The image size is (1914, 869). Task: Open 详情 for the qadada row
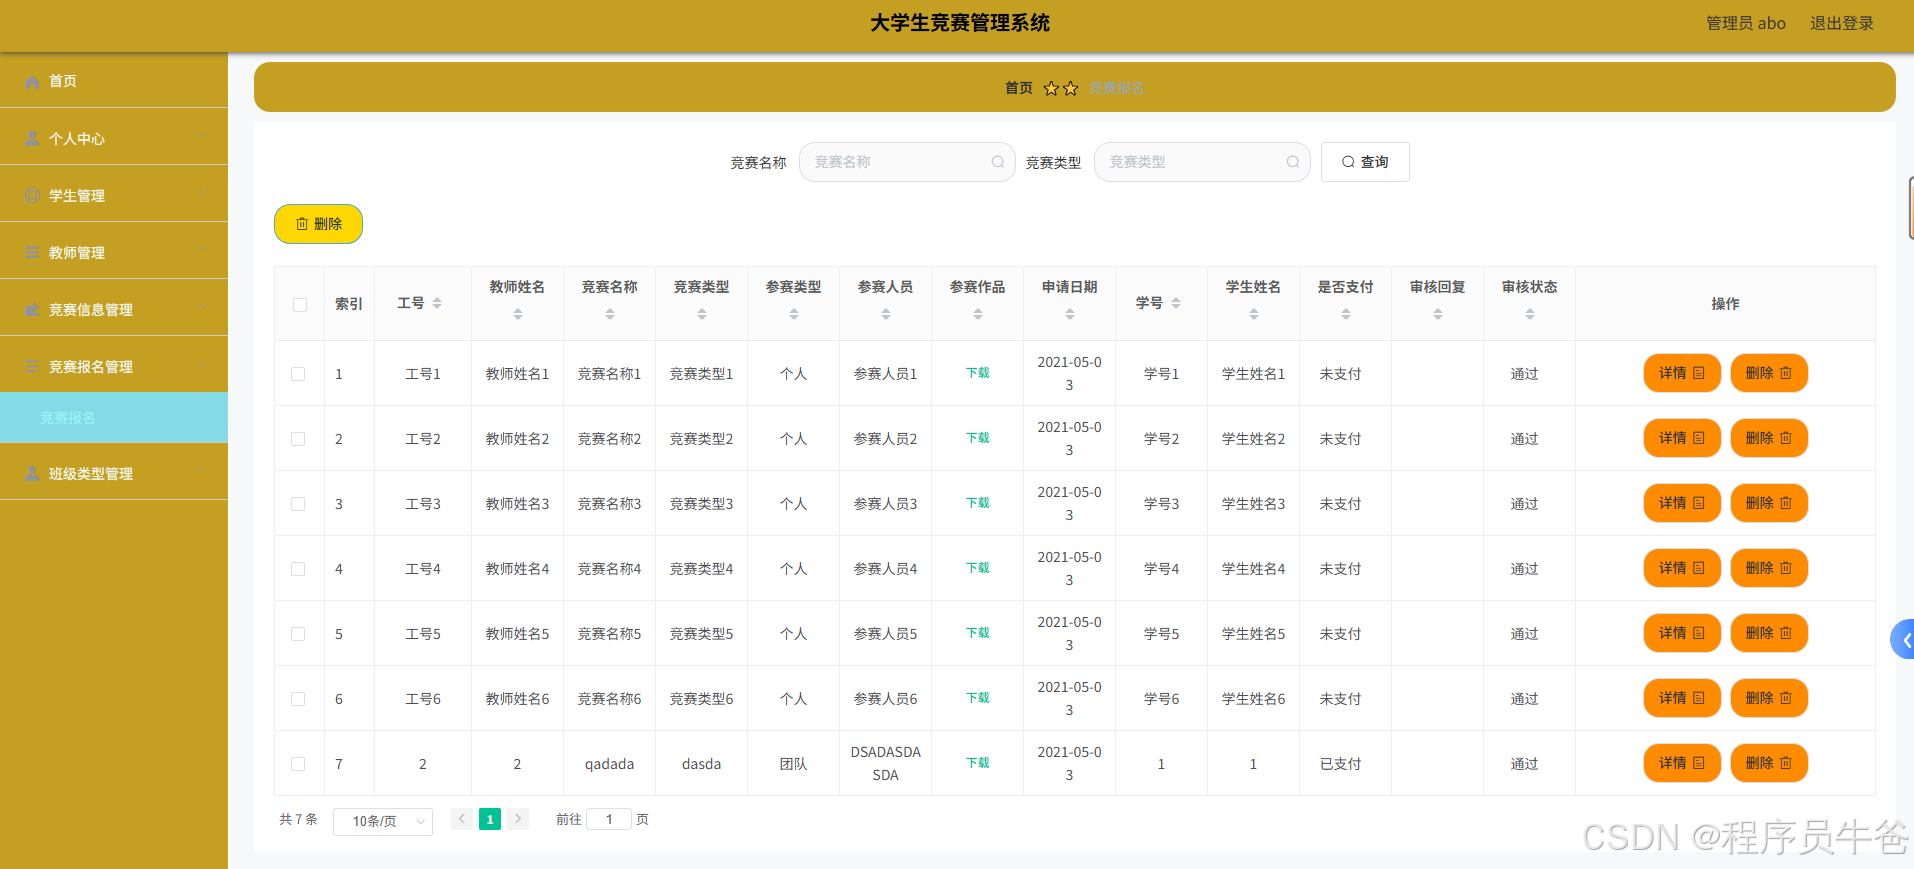coord(1682,763)
